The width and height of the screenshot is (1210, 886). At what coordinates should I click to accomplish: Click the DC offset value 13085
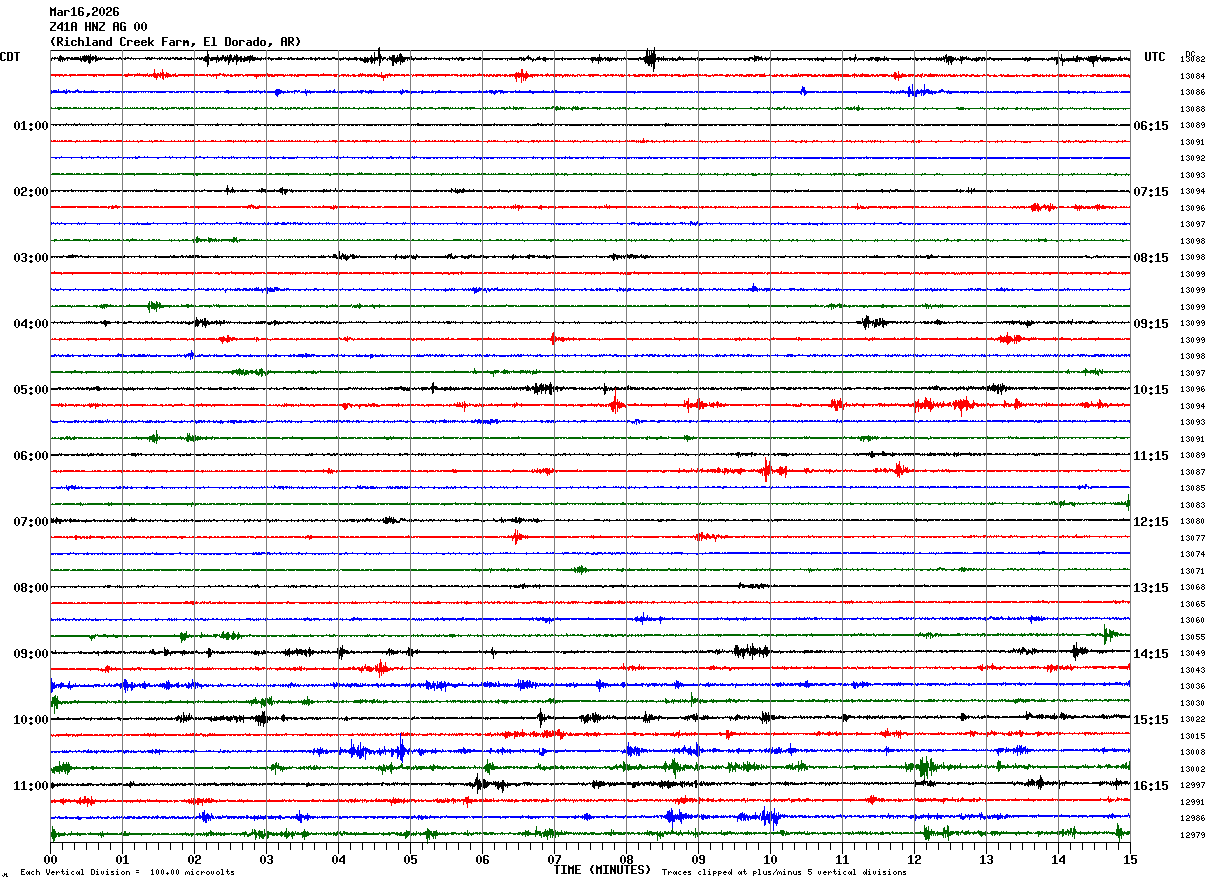(x=1192, y=489)
